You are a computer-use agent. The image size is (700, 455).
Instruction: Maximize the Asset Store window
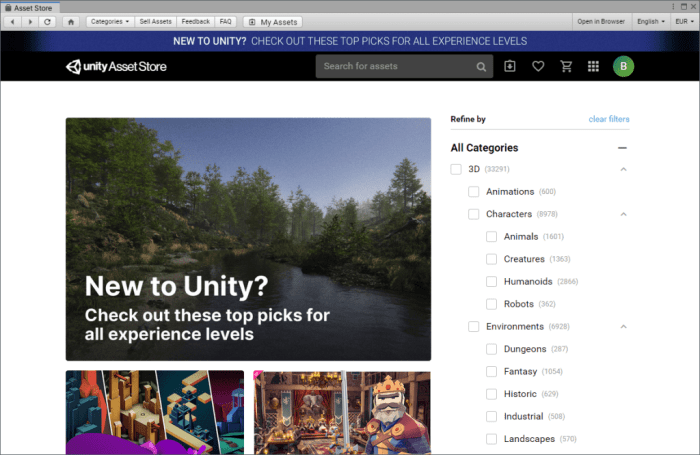click(684, 7)
